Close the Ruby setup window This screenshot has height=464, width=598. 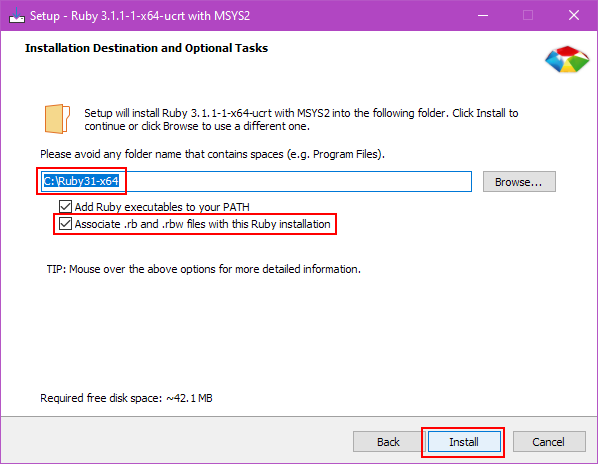coord(574,16)
